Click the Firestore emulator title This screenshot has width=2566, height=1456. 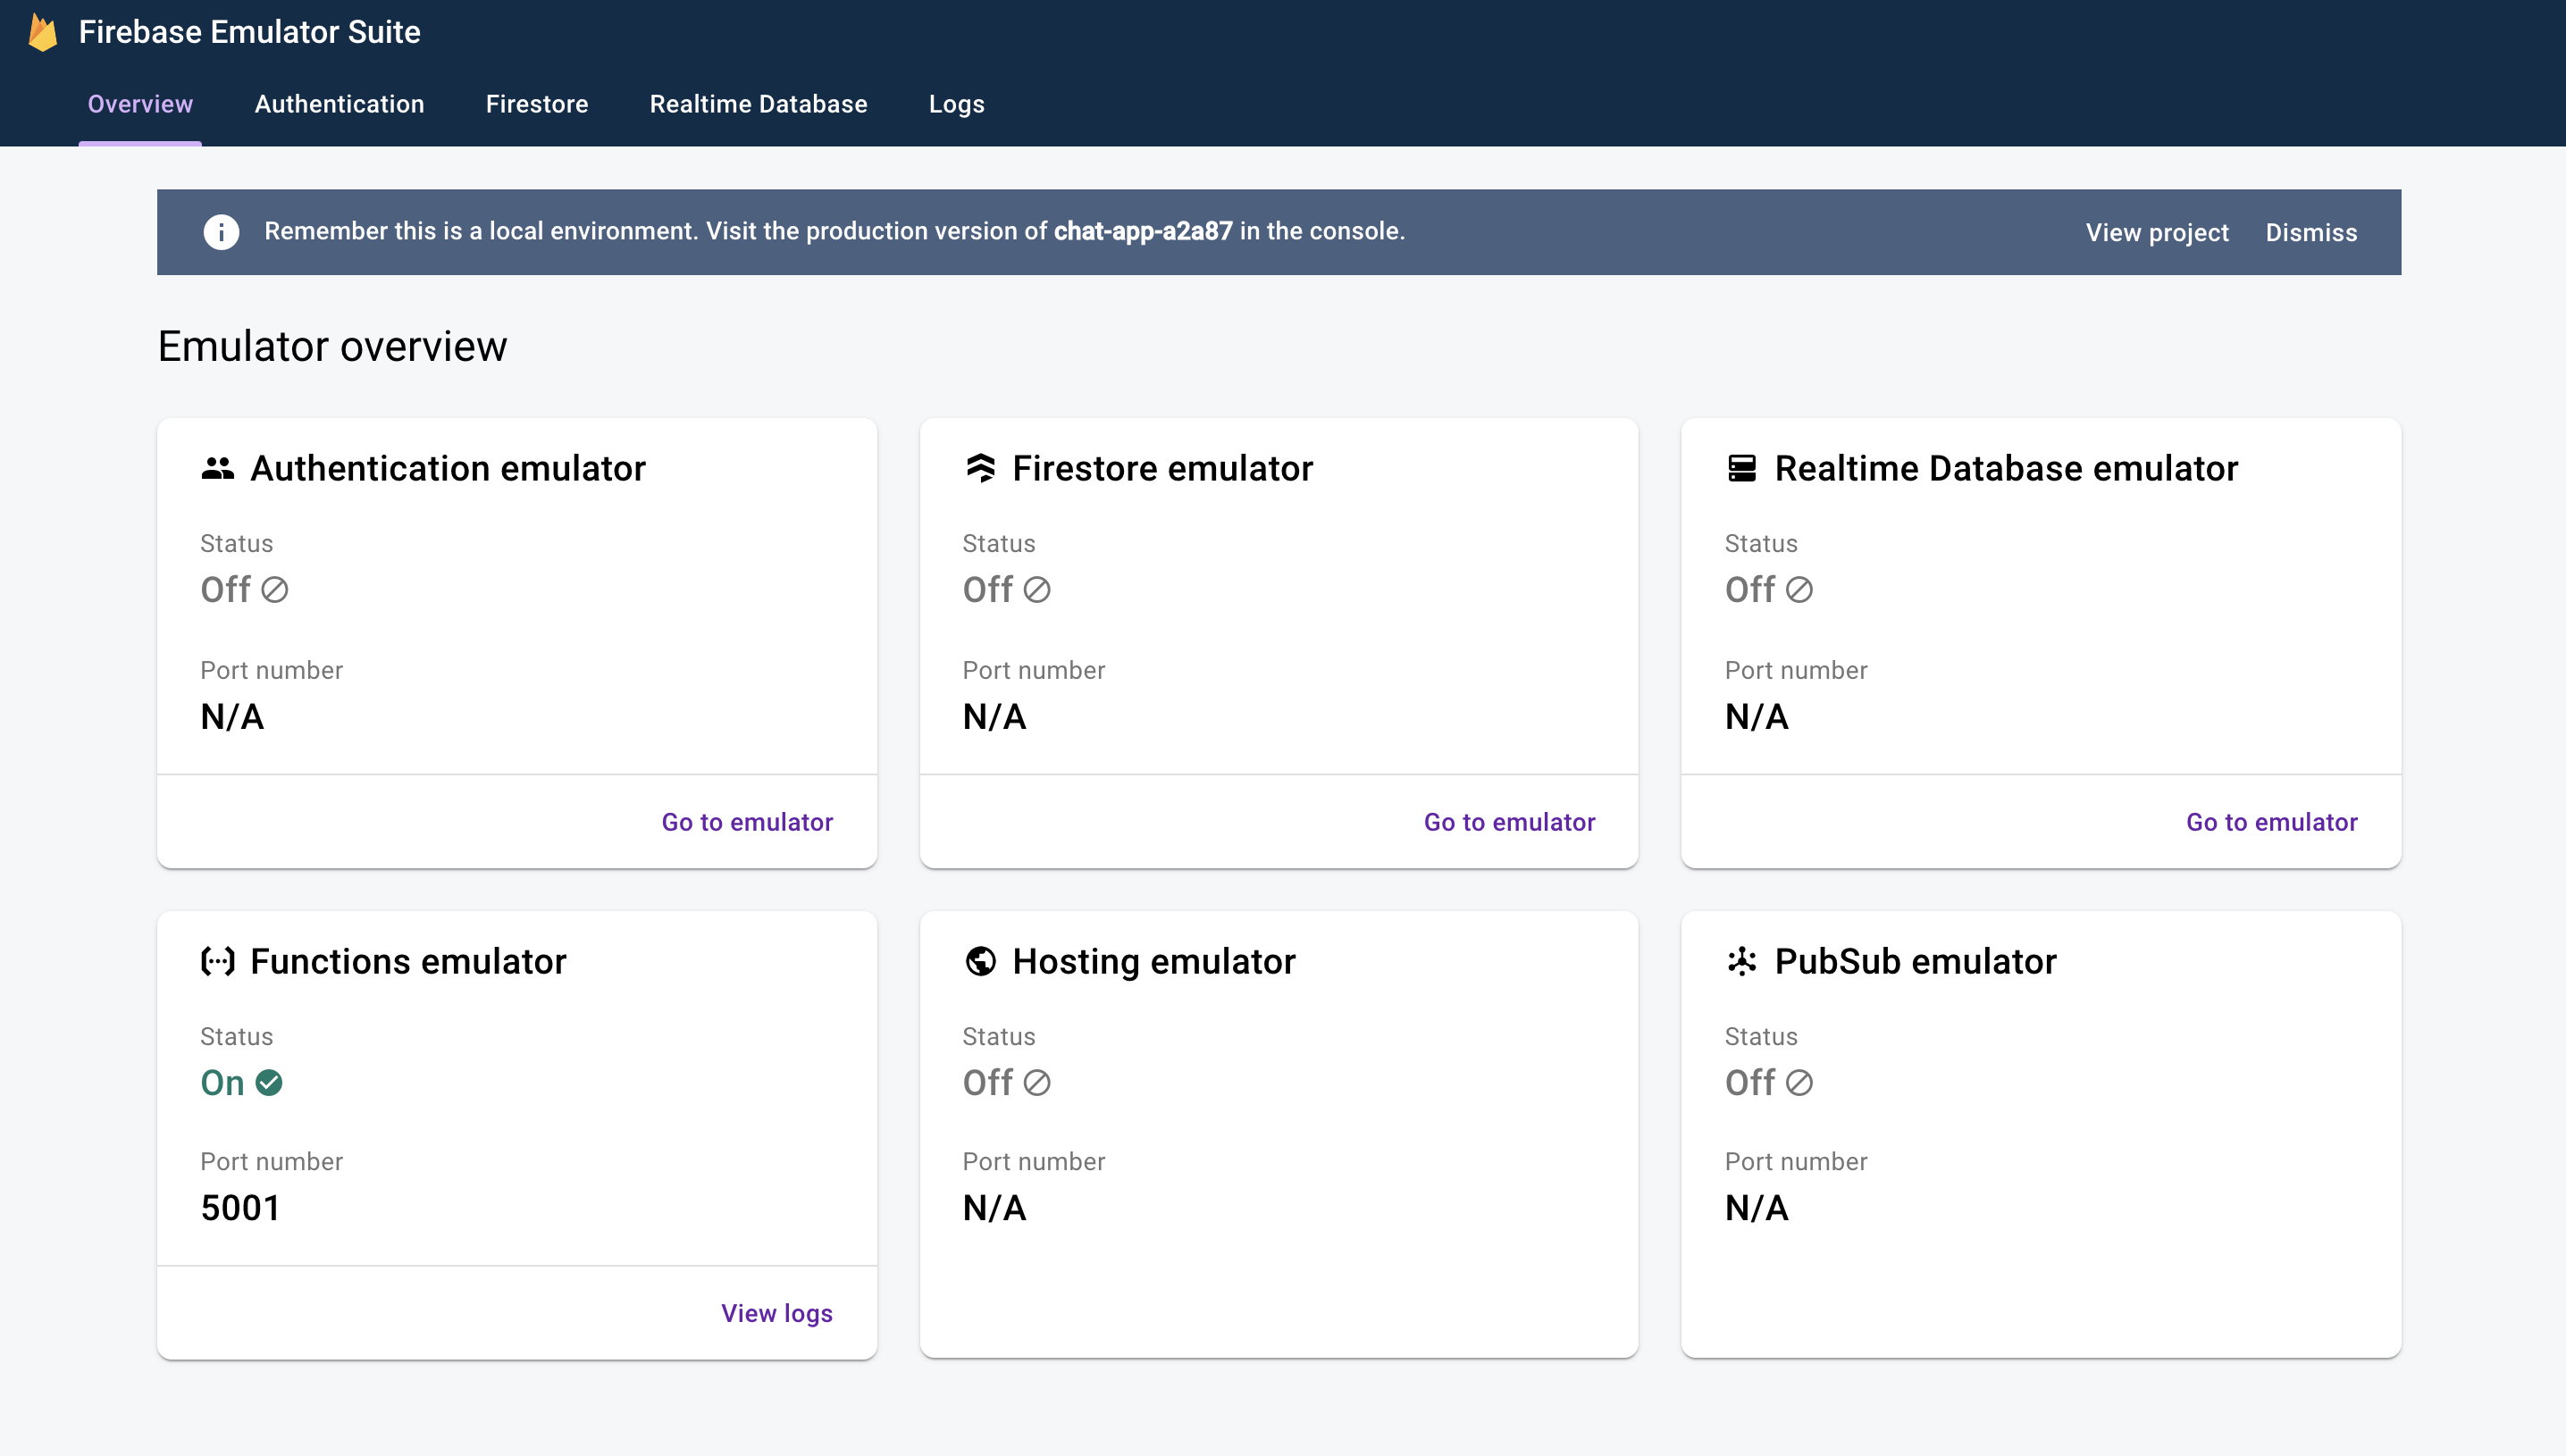pos(1162,468)
